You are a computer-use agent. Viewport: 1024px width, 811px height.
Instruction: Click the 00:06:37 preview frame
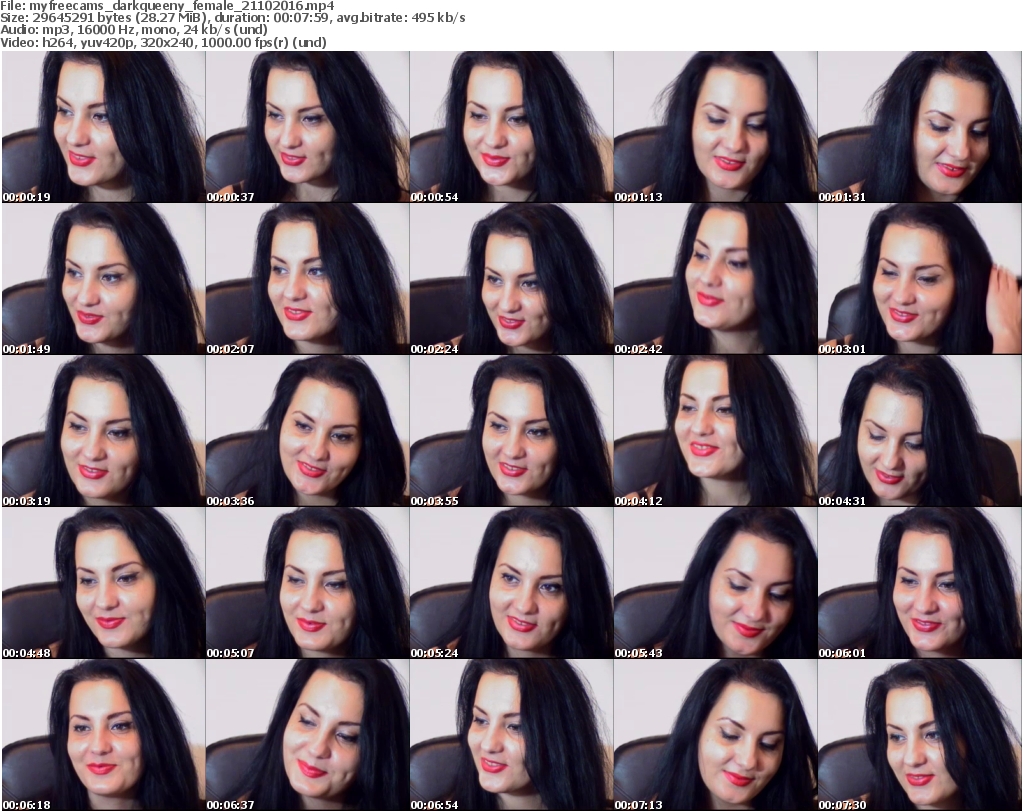point(308,735)
